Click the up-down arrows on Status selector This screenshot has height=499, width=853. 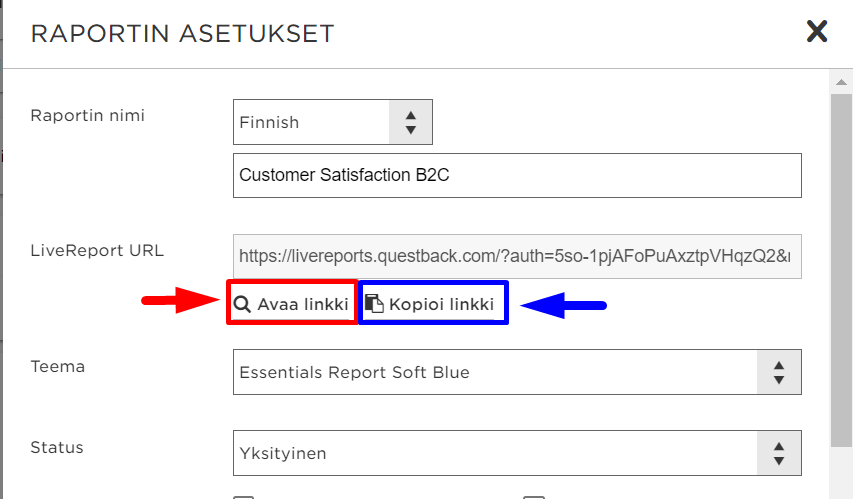[779, 453]
